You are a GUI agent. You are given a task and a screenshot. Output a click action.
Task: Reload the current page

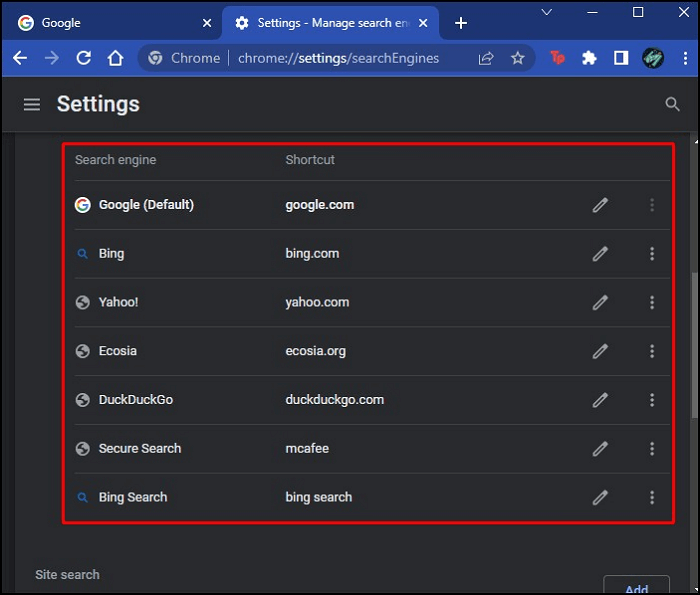click(x=84, y=58)
